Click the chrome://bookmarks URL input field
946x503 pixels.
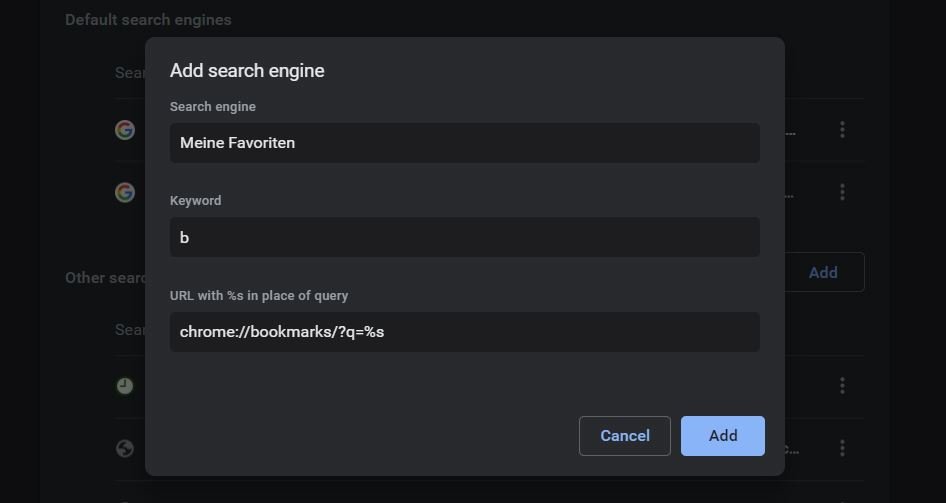[464, 332]
